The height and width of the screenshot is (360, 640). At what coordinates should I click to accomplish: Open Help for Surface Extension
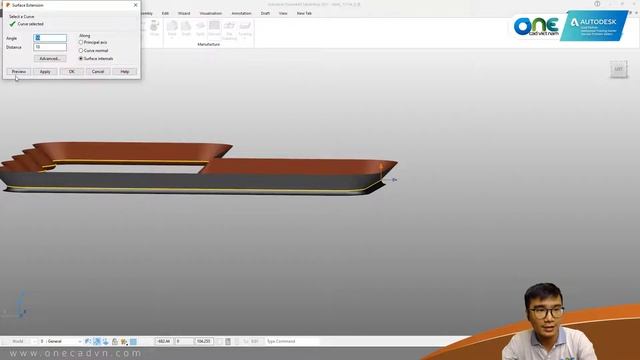click(x=124, y=72)
